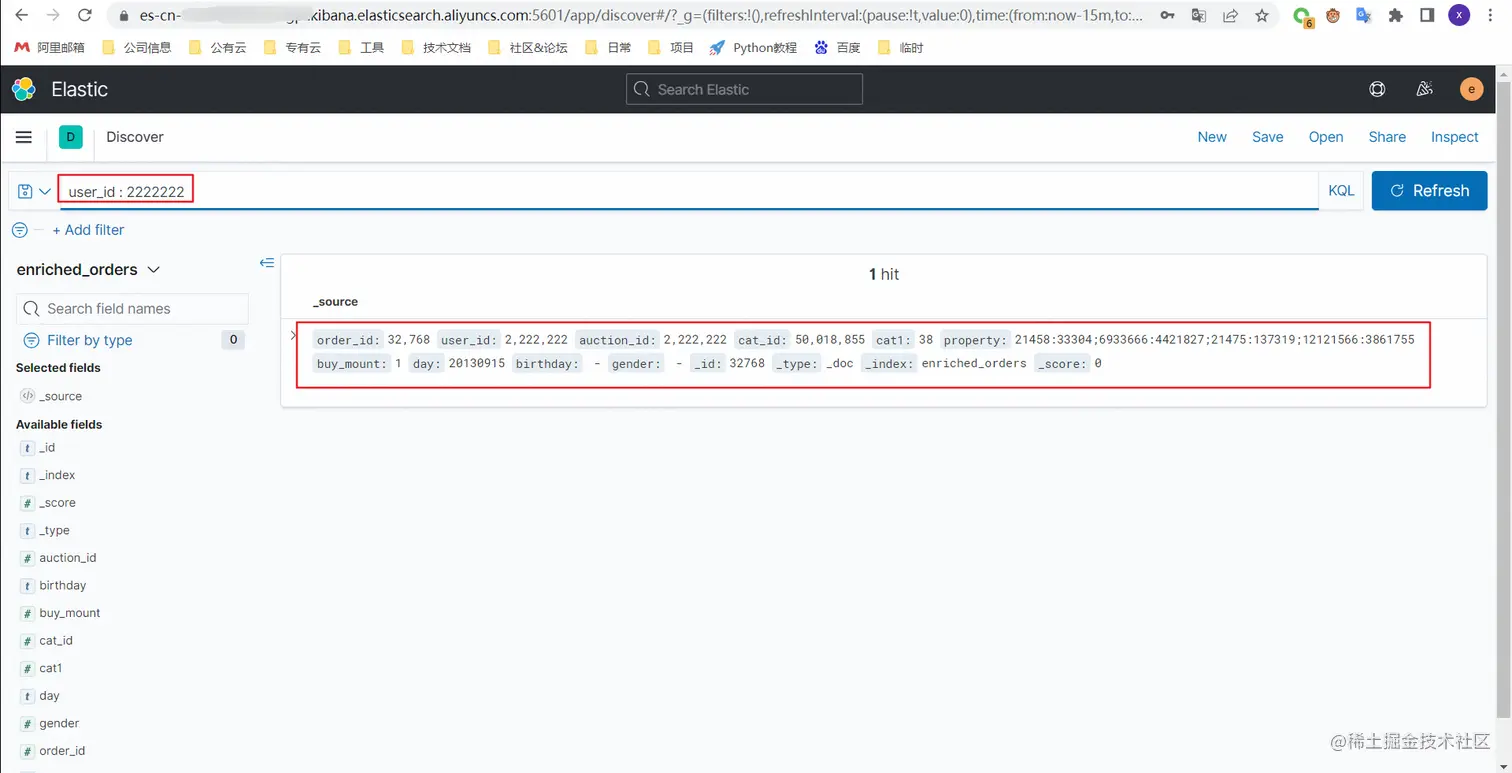Viewport: 1512px width, 773px height.
Task: Focus the Search Elastic box
Action: click(744, 89)
